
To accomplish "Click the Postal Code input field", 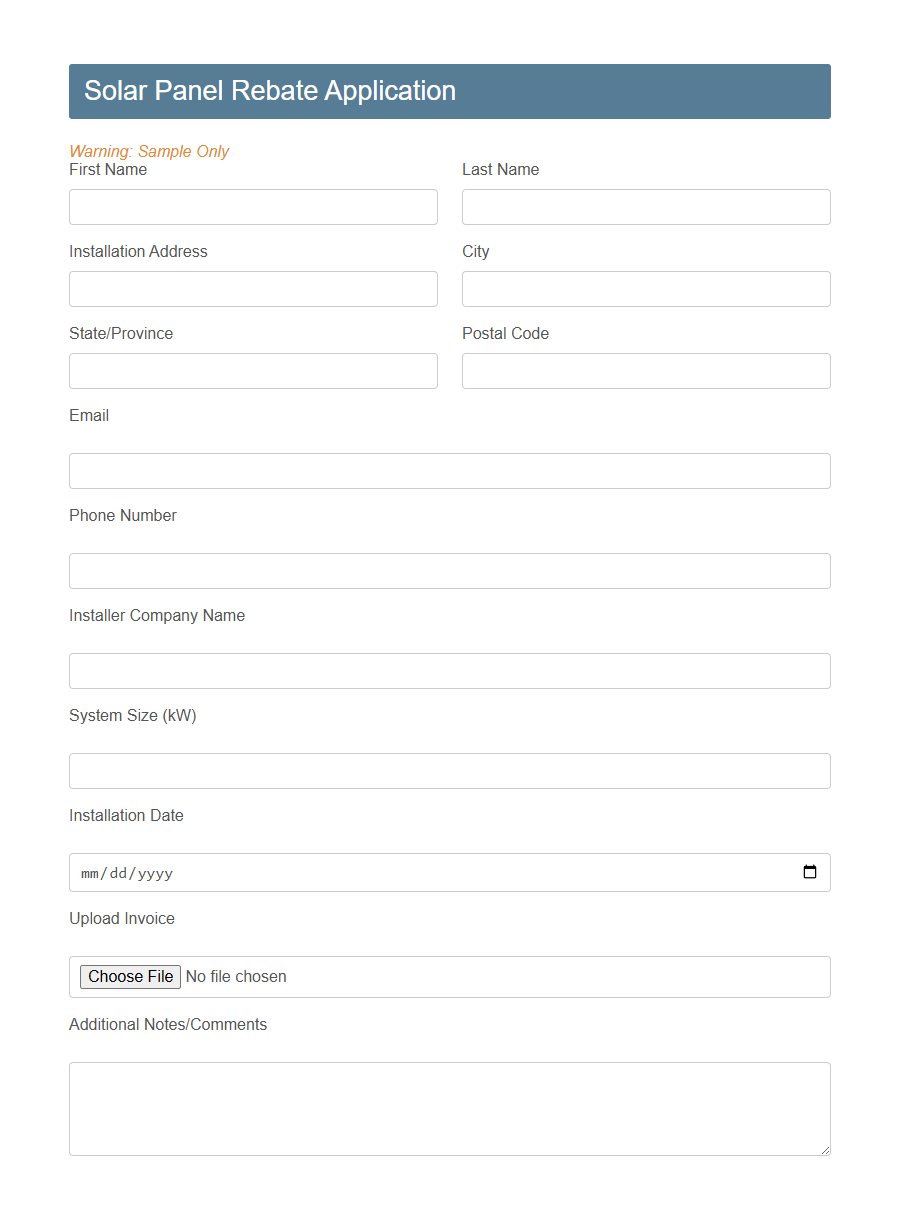I will pyautogui.click(x=646, y=371).
